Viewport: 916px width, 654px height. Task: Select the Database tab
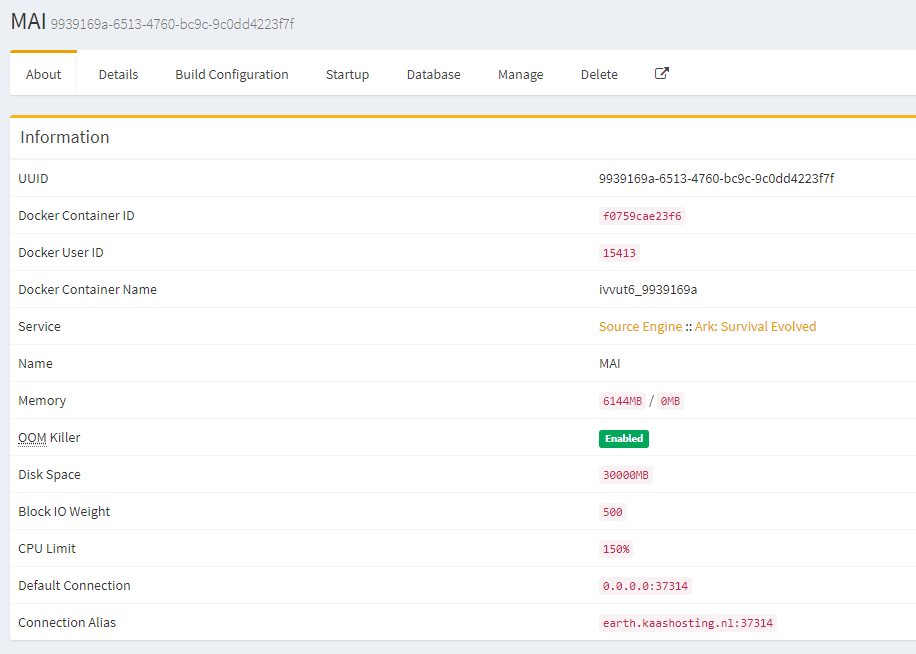click(x=433, y=74)
